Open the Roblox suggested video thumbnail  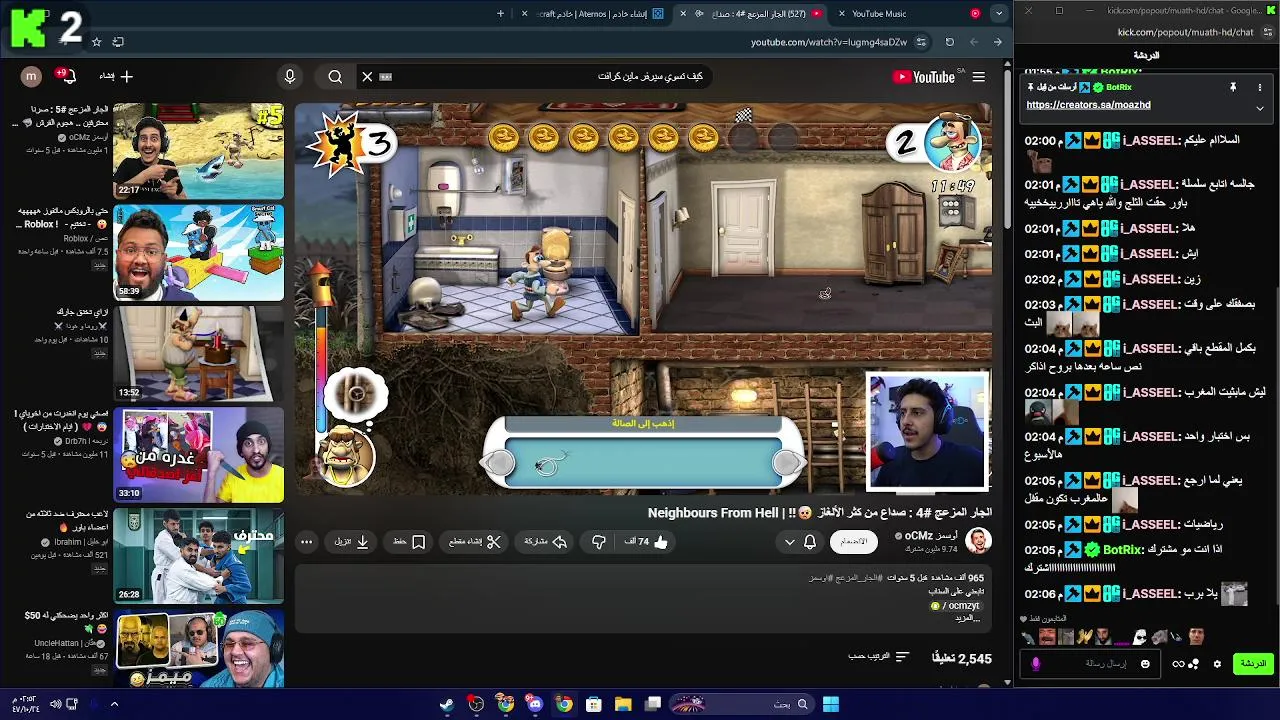point(198,252)
